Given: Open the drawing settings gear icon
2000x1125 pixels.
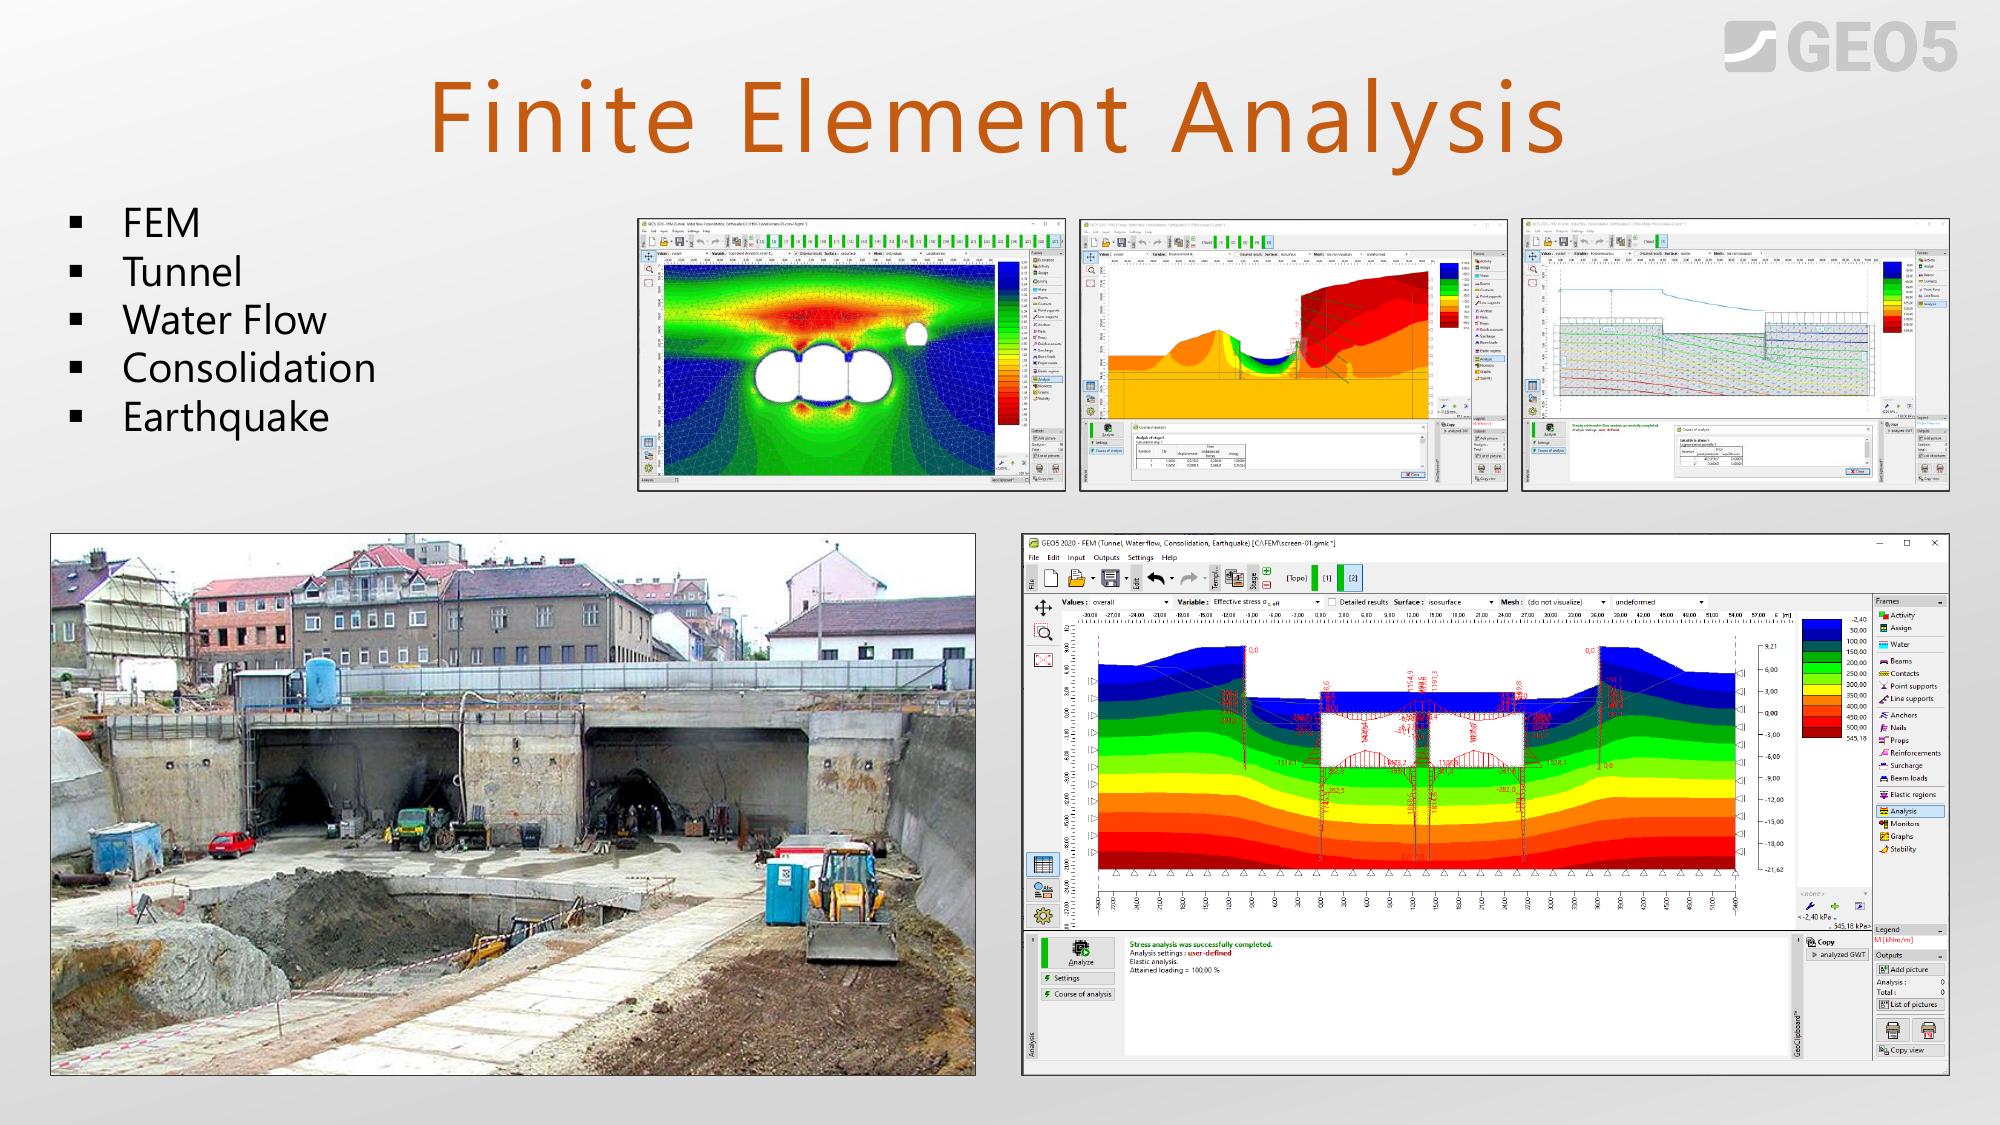Looking at the screenshot, I should [x=1043, y=916].
